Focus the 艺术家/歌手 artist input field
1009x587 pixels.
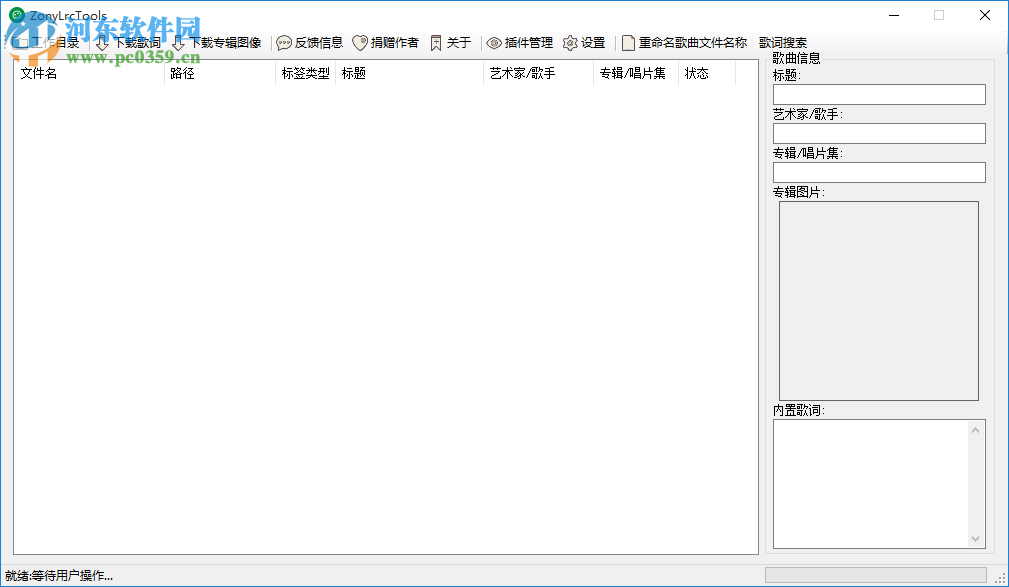(878, 133)
